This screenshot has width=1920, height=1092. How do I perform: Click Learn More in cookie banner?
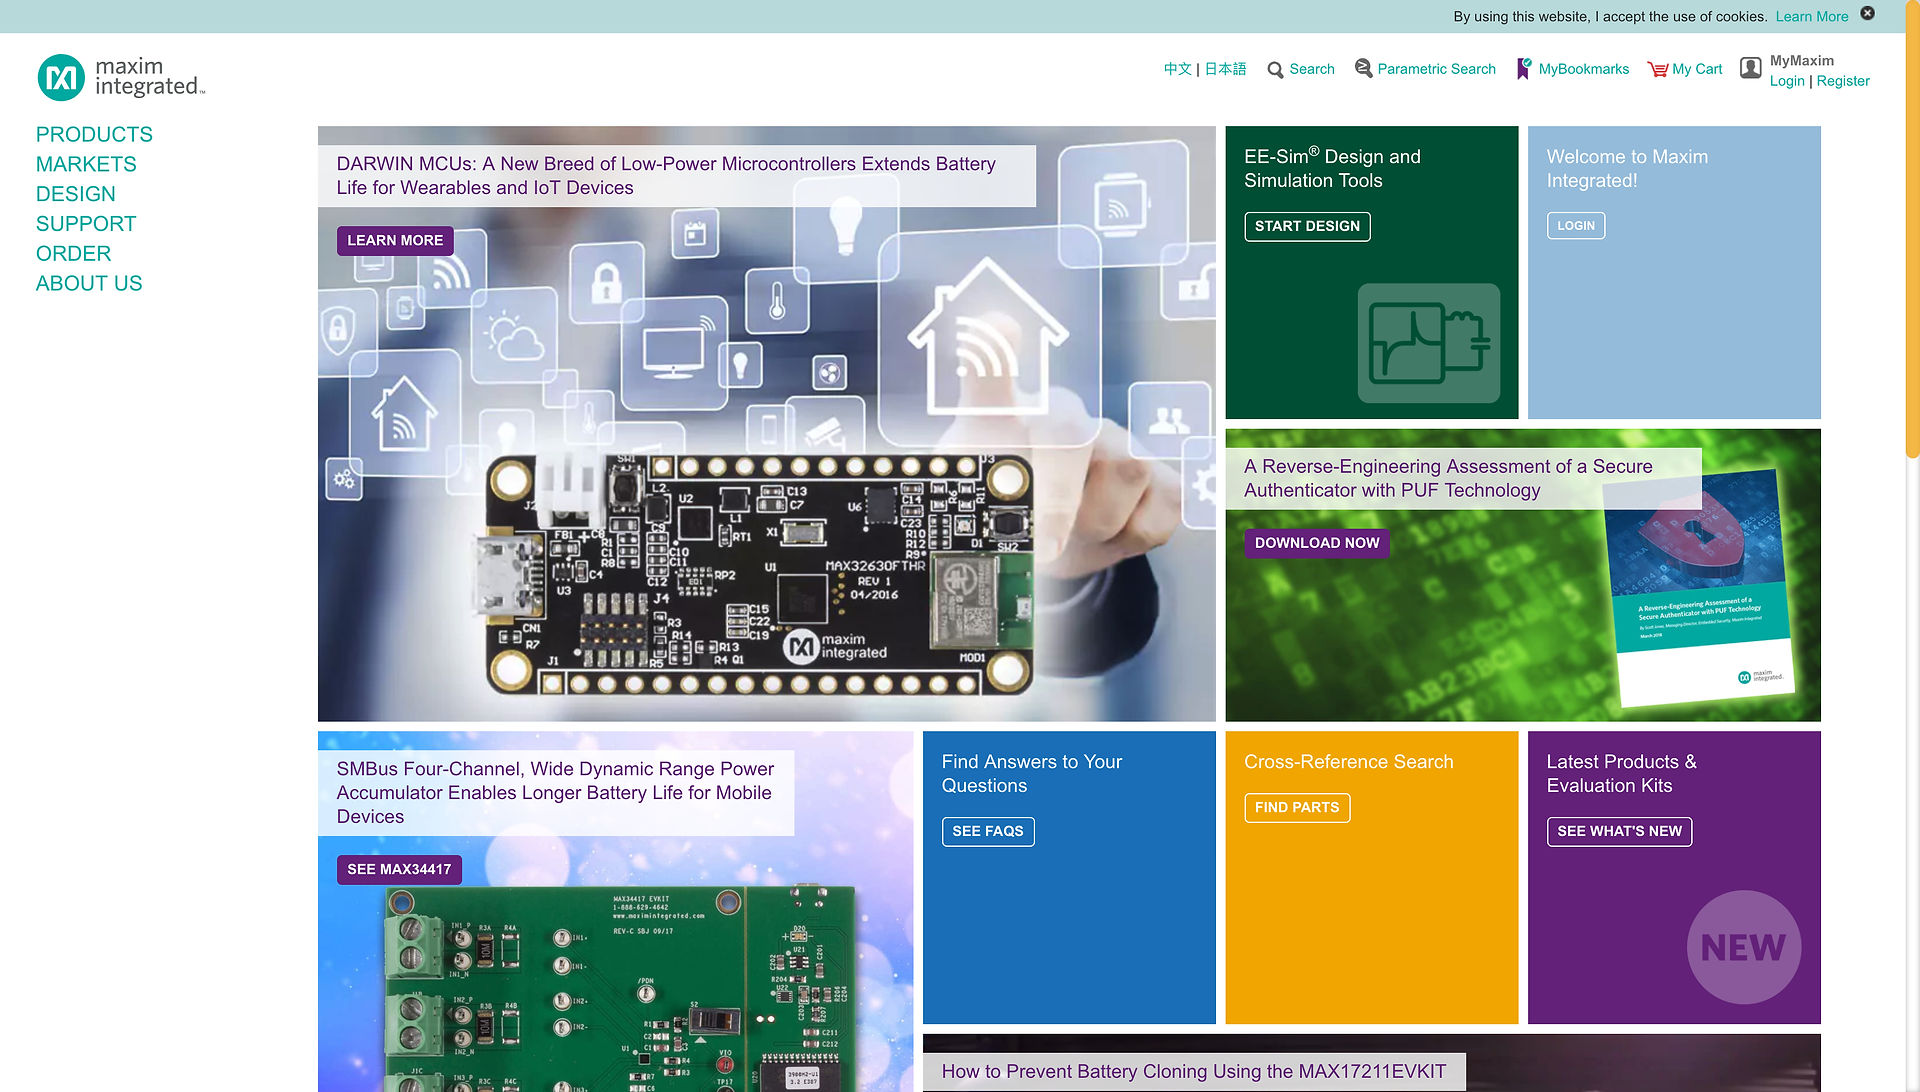pos(1812,17)
